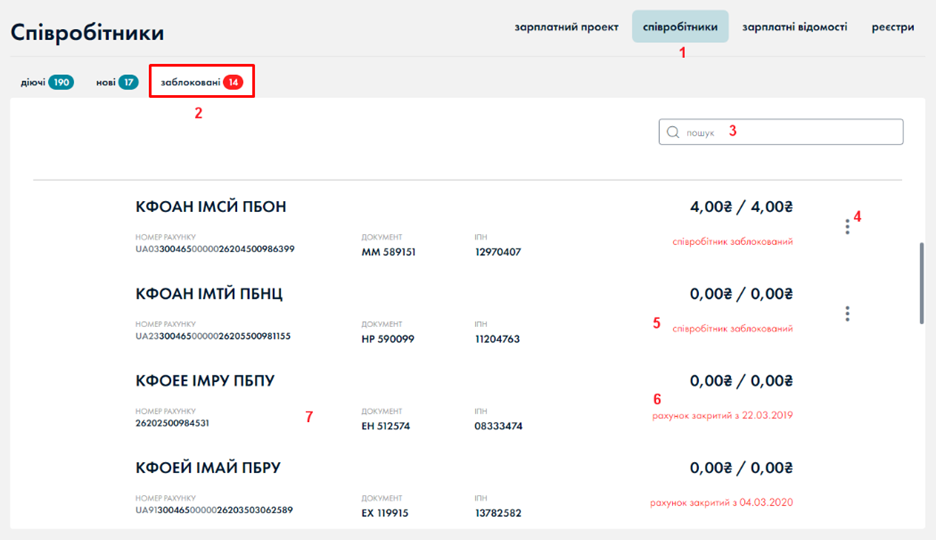Select employee name КФОЕЕ ІМРУ ПБПУ
The width and height of the screenshot is (936, 540).
point(205,381)
